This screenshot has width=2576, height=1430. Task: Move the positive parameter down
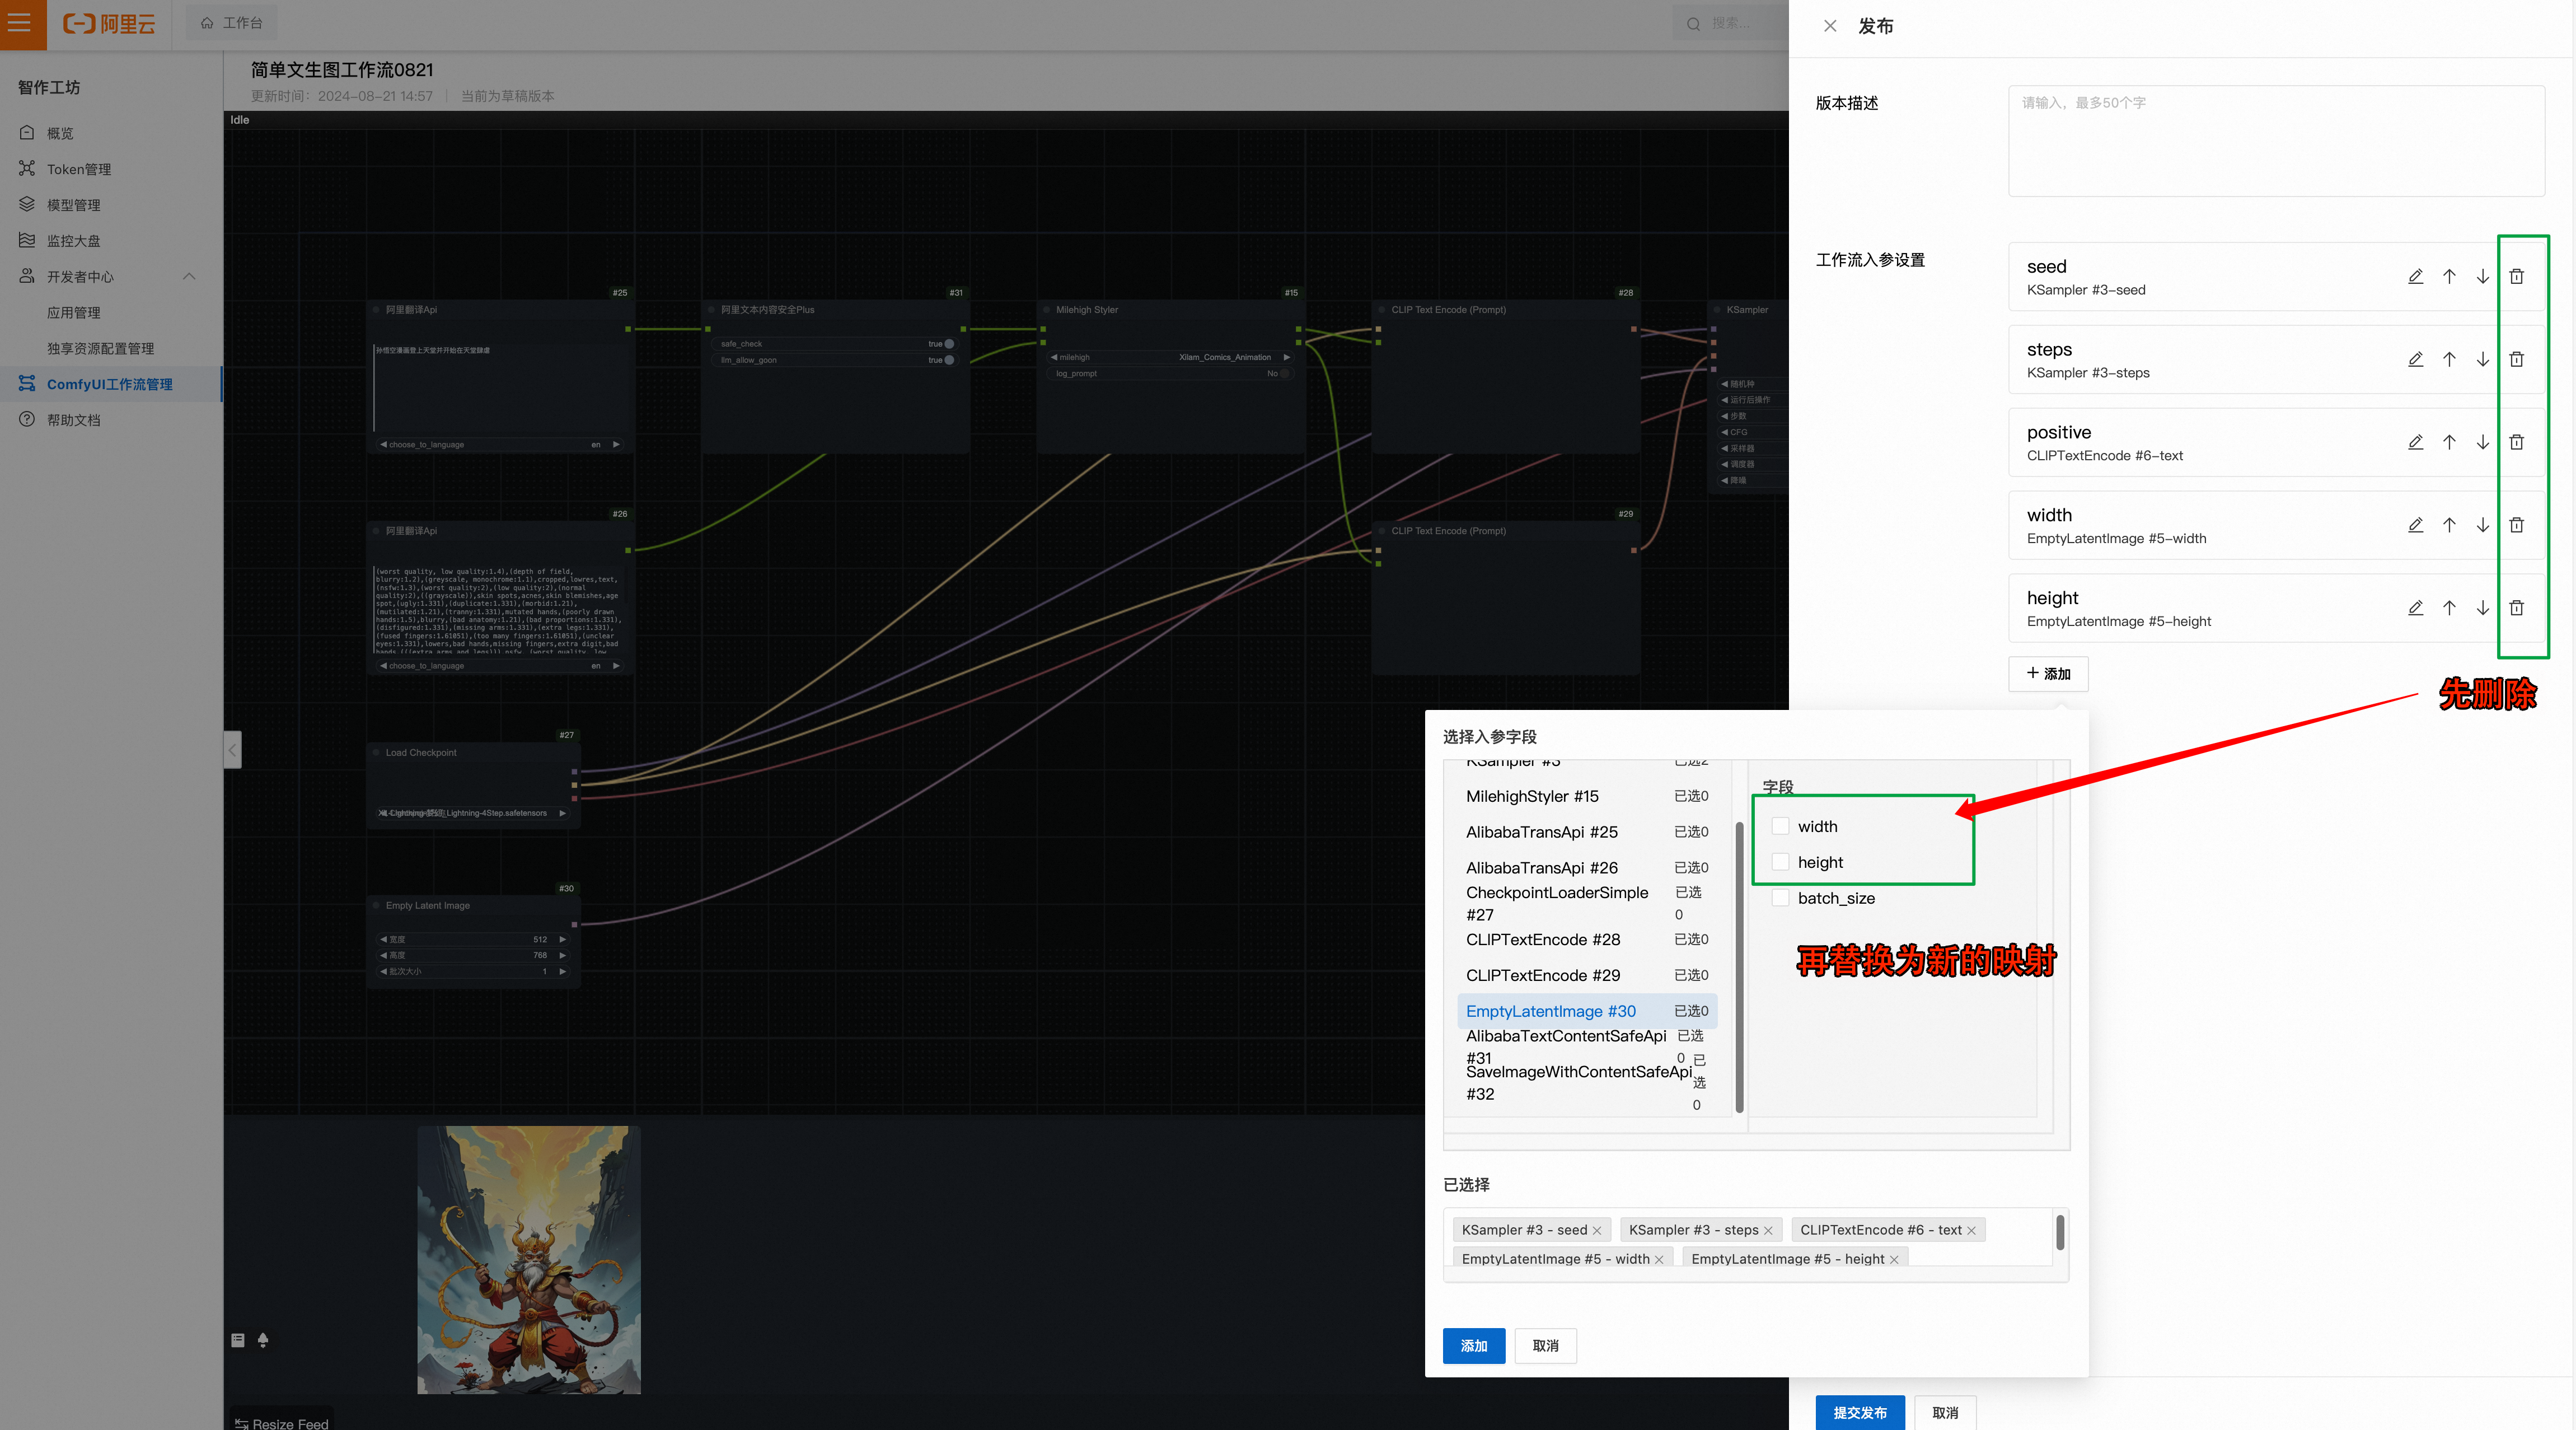2483,442
